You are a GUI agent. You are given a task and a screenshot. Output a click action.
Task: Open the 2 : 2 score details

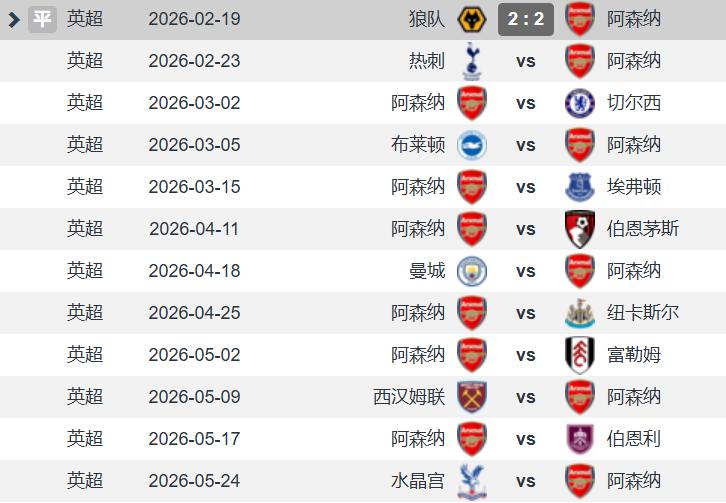[x=526, y=19]
